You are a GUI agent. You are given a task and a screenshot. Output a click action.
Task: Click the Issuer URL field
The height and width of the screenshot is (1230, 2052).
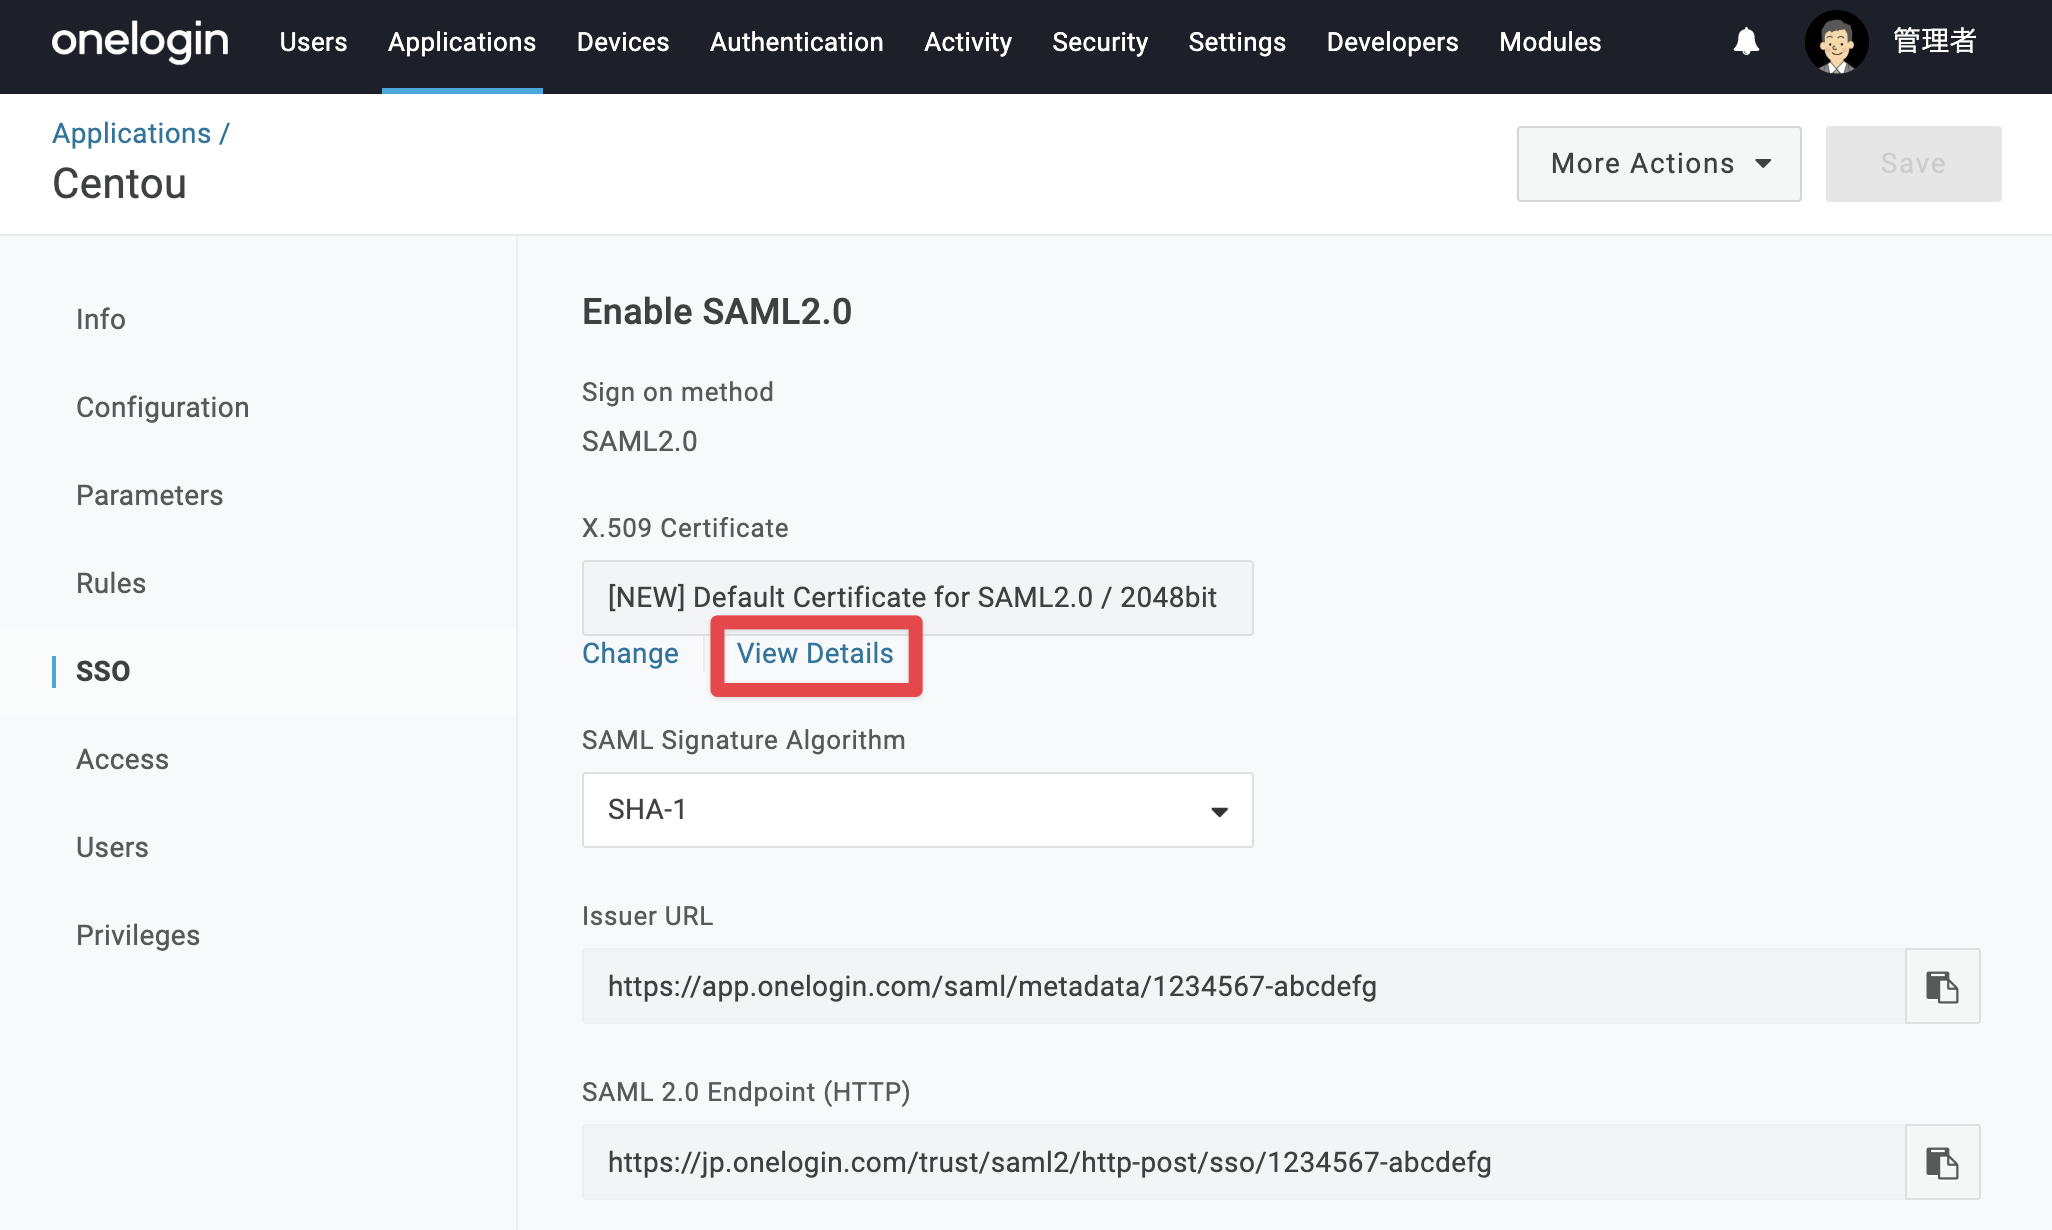[x=1244, y=986]
